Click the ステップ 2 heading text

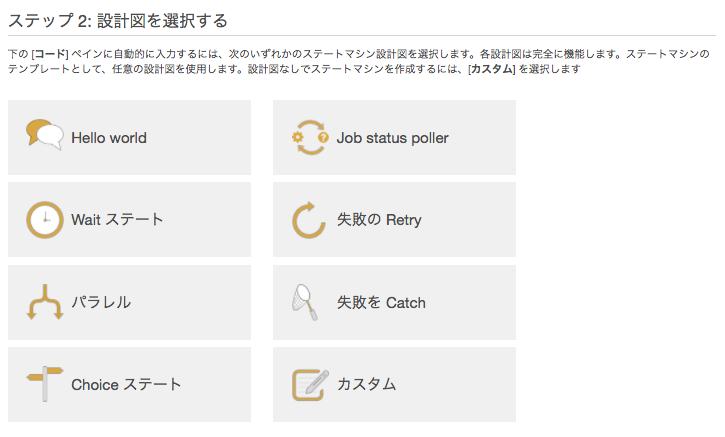point(118,21)
